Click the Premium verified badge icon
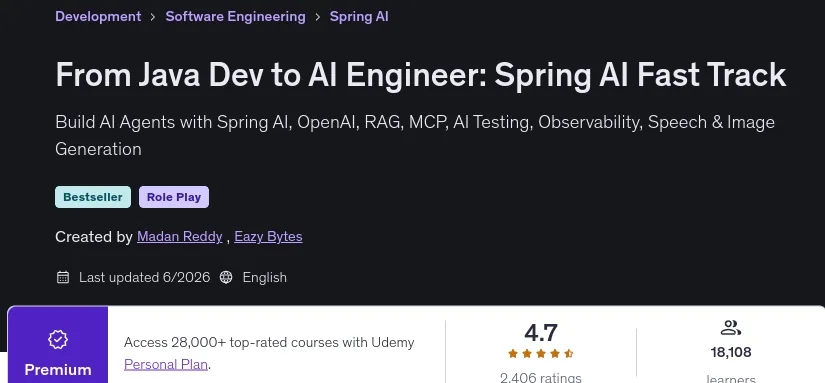The image size is (825, 383). click(x=58, y=339)
